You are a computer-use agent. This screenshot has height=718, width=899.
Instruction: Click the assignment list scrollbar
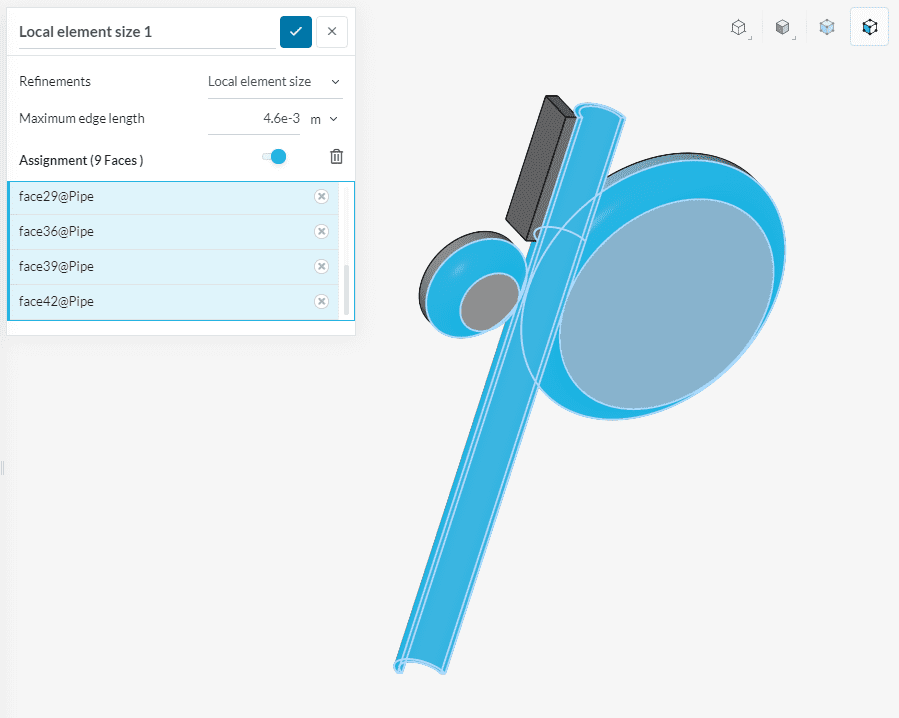[x=347, y=290]
